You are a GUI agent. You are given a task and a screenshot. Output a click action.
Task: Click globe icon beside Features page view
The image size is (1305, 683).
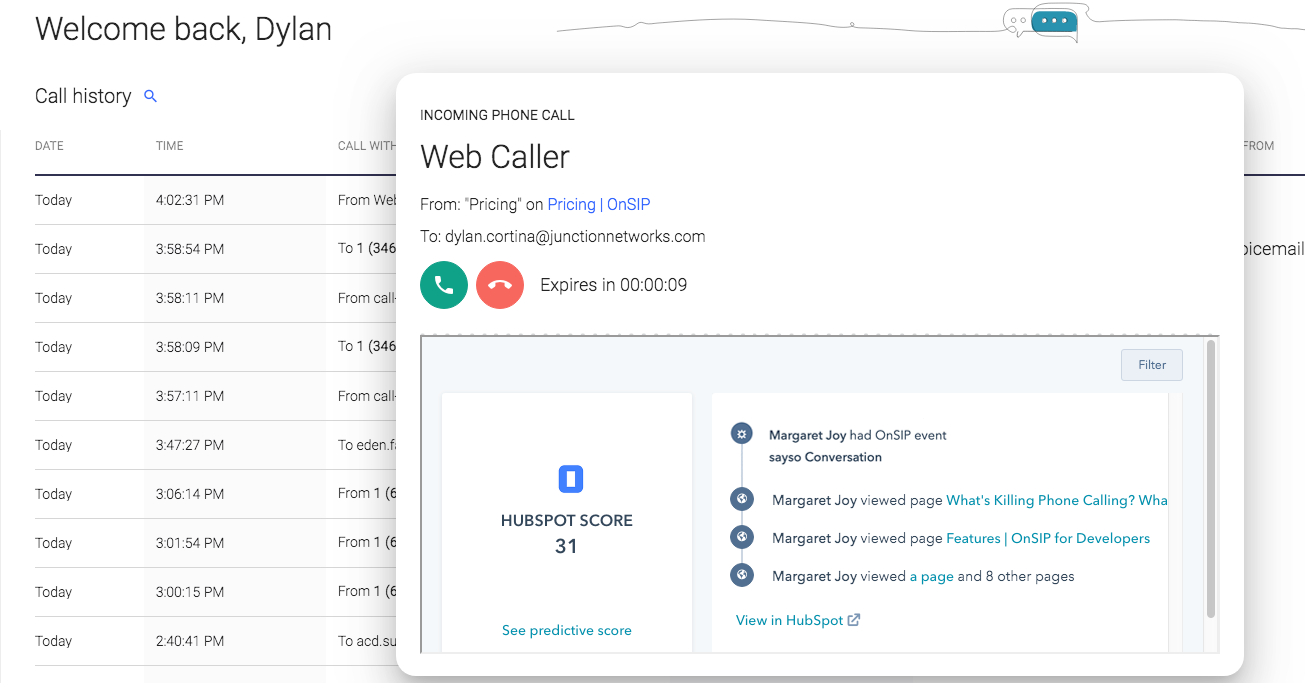click(x=741, y=538)
